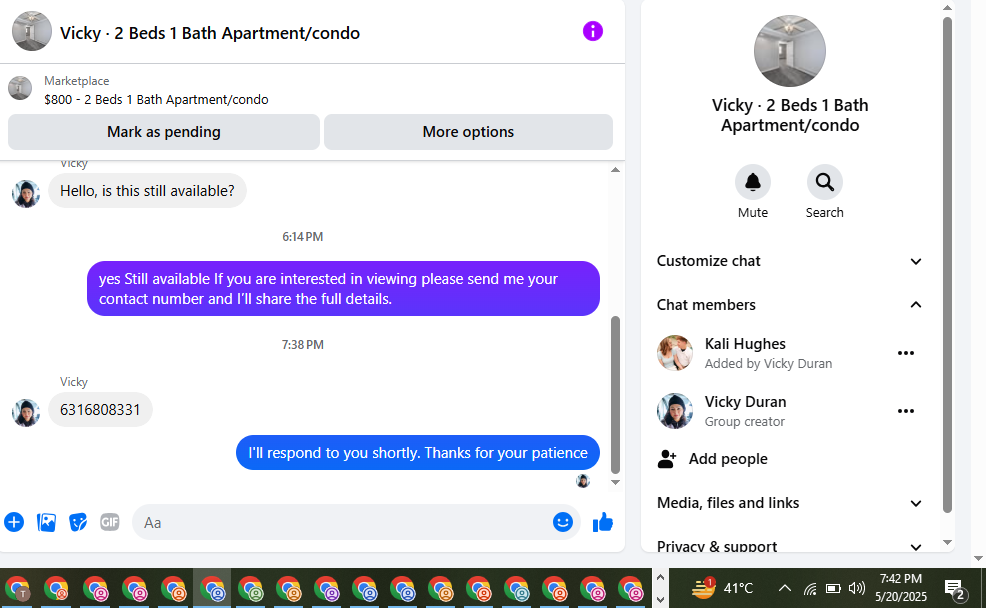
Task: Mark the listing as pending
Action: 163,132
